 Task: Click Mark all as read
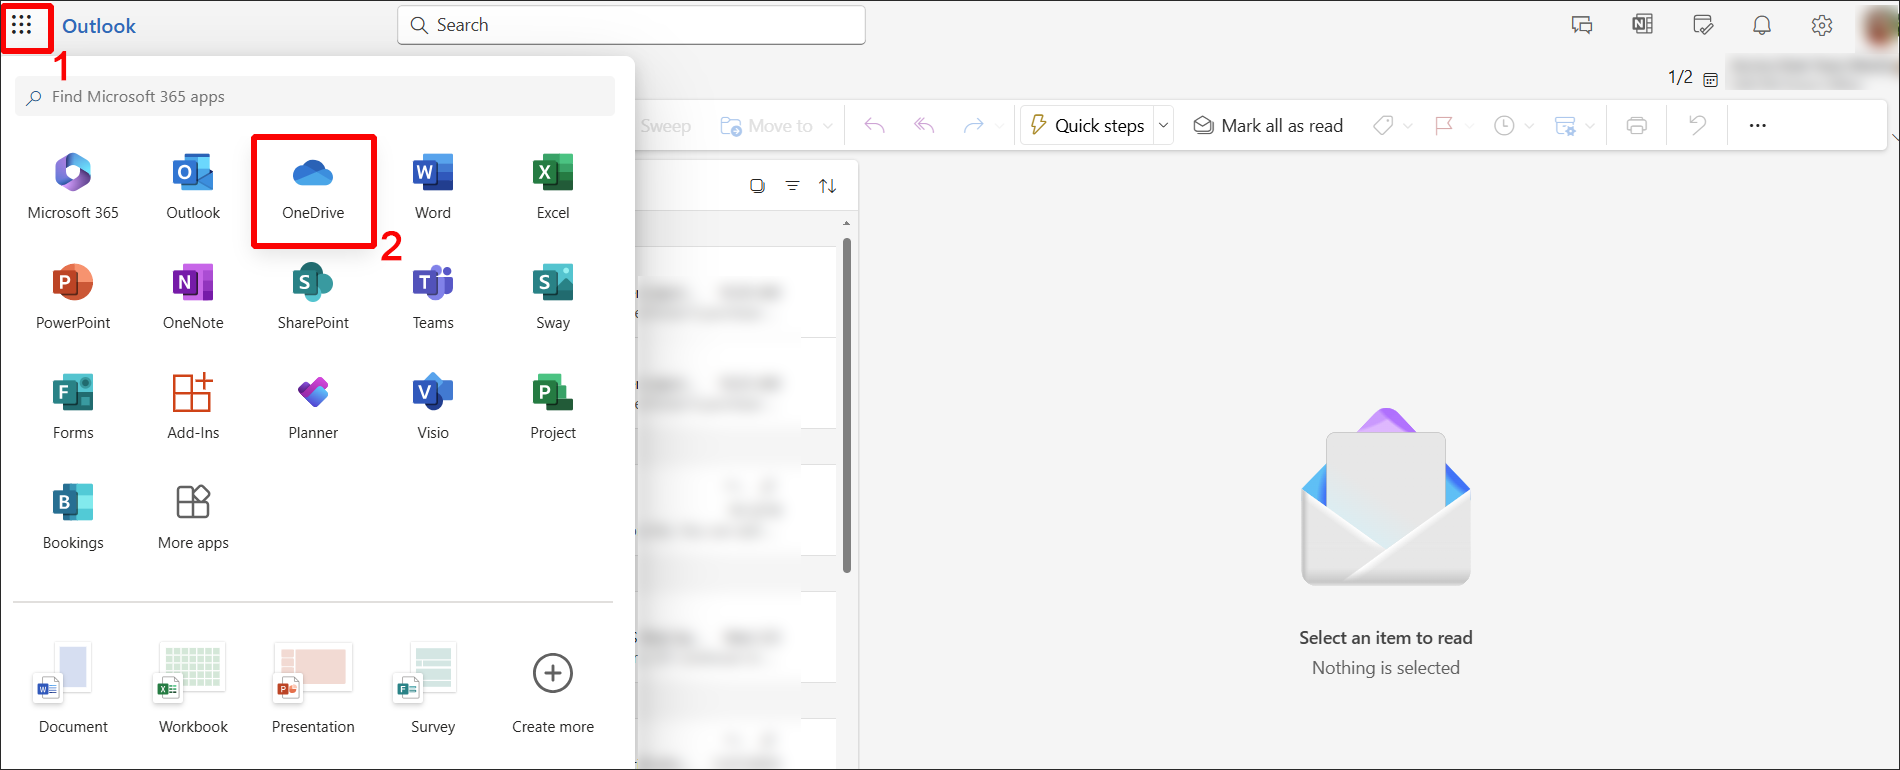click(x=1268, y=125)
